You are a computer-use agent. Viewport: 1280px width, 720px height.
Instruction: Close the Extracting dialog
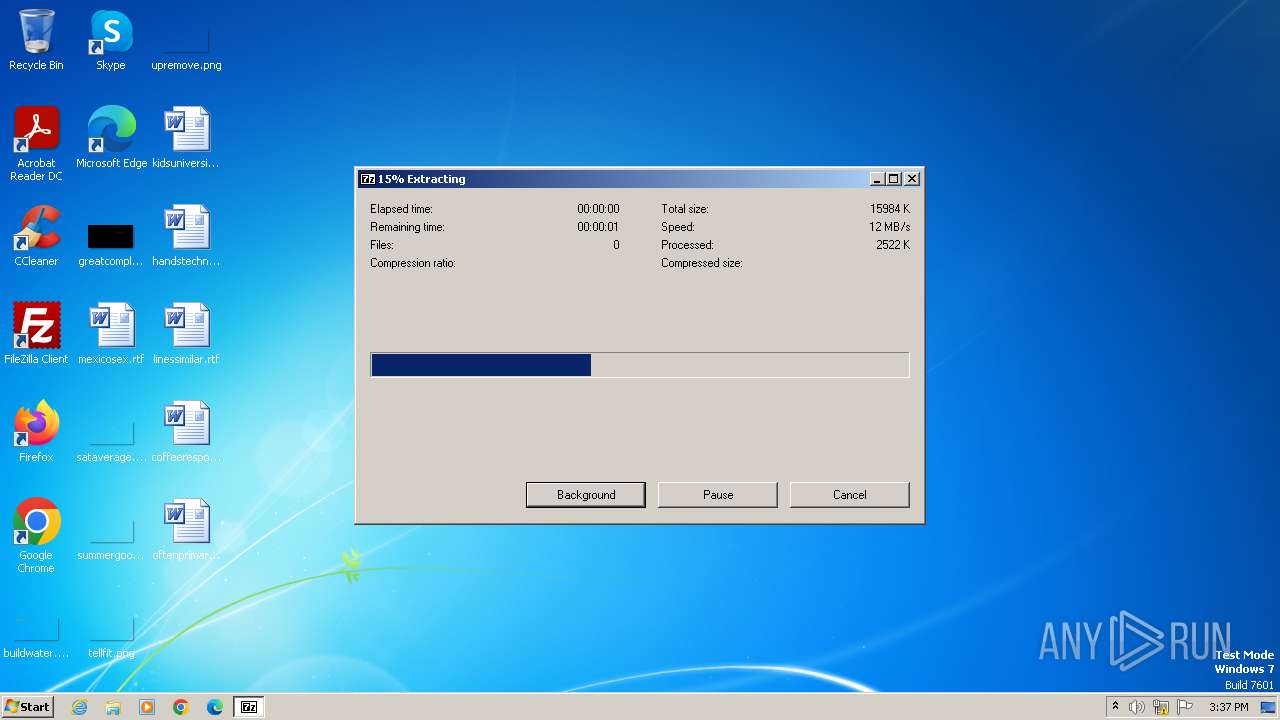click(x=912, y=179)
